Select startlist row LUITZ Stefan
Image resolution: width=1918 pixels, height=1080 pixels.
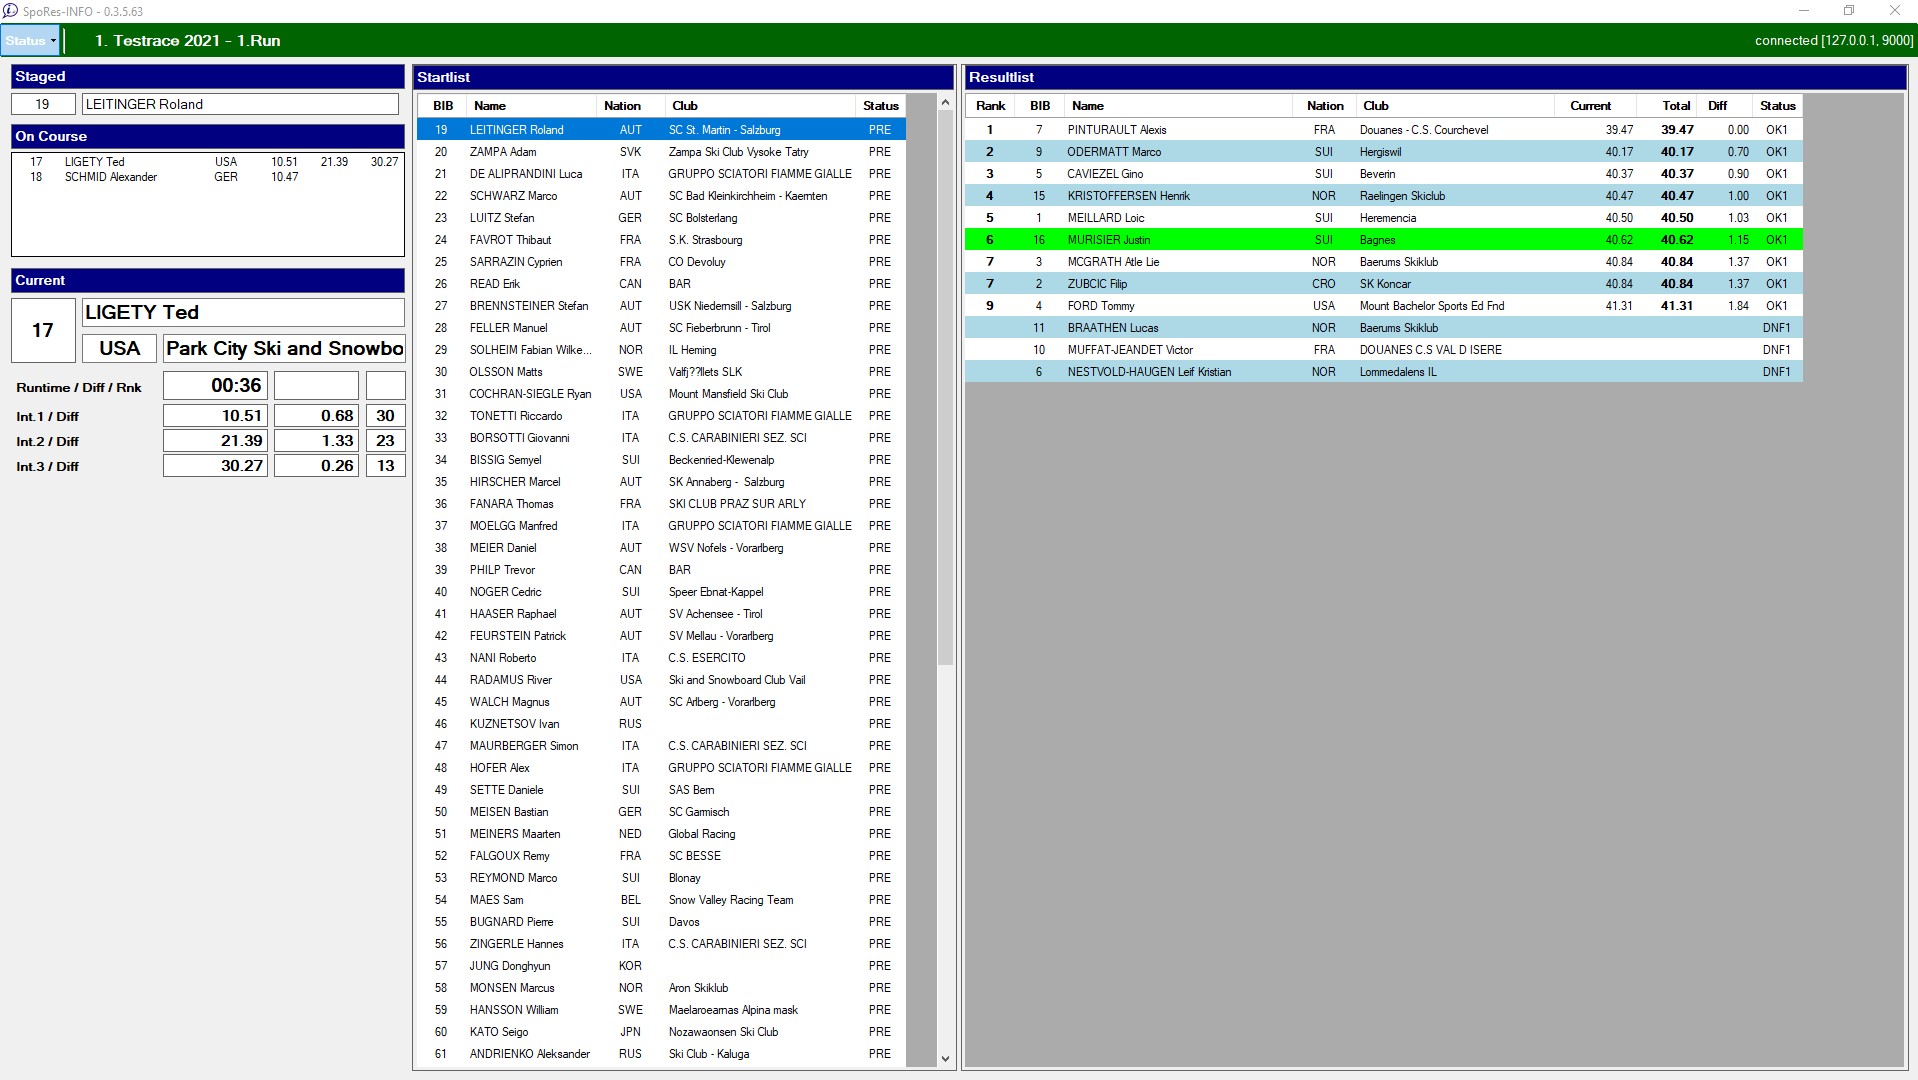[661, 218]
